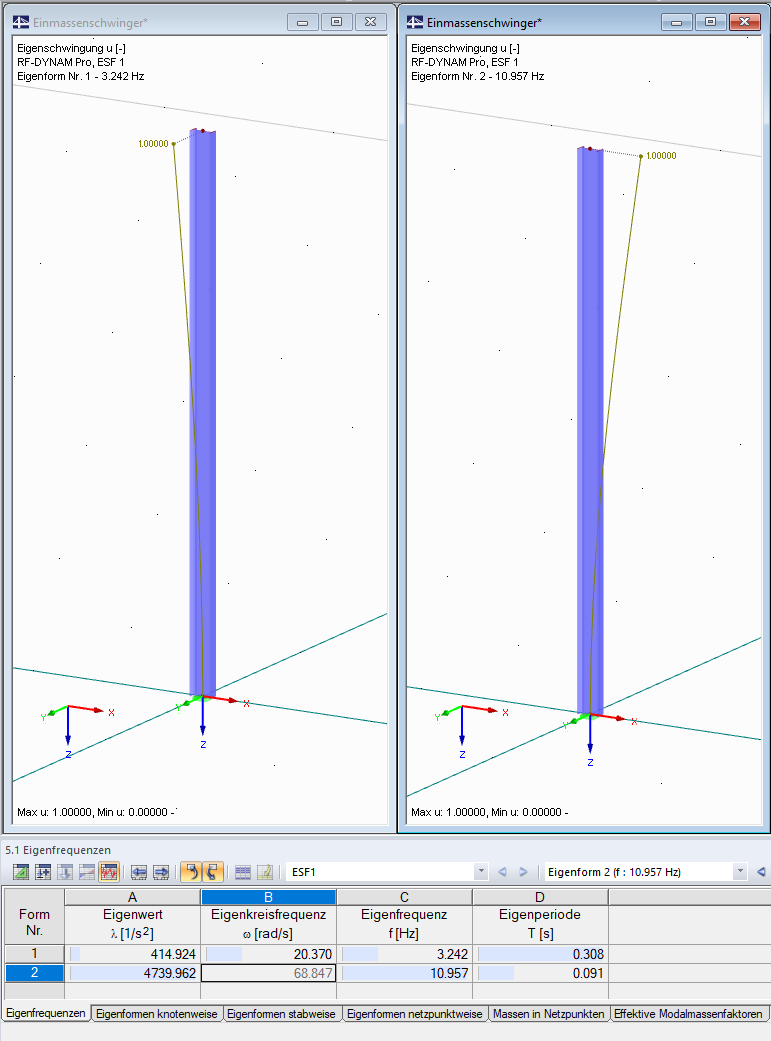Click the 1.00000 label in left view

tap(153, 143)
